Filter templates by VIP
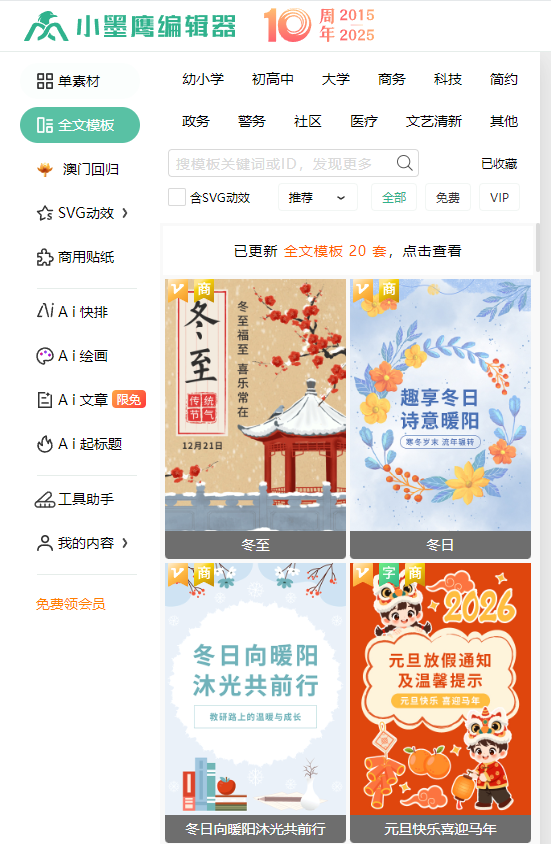 tap(499, 198)
